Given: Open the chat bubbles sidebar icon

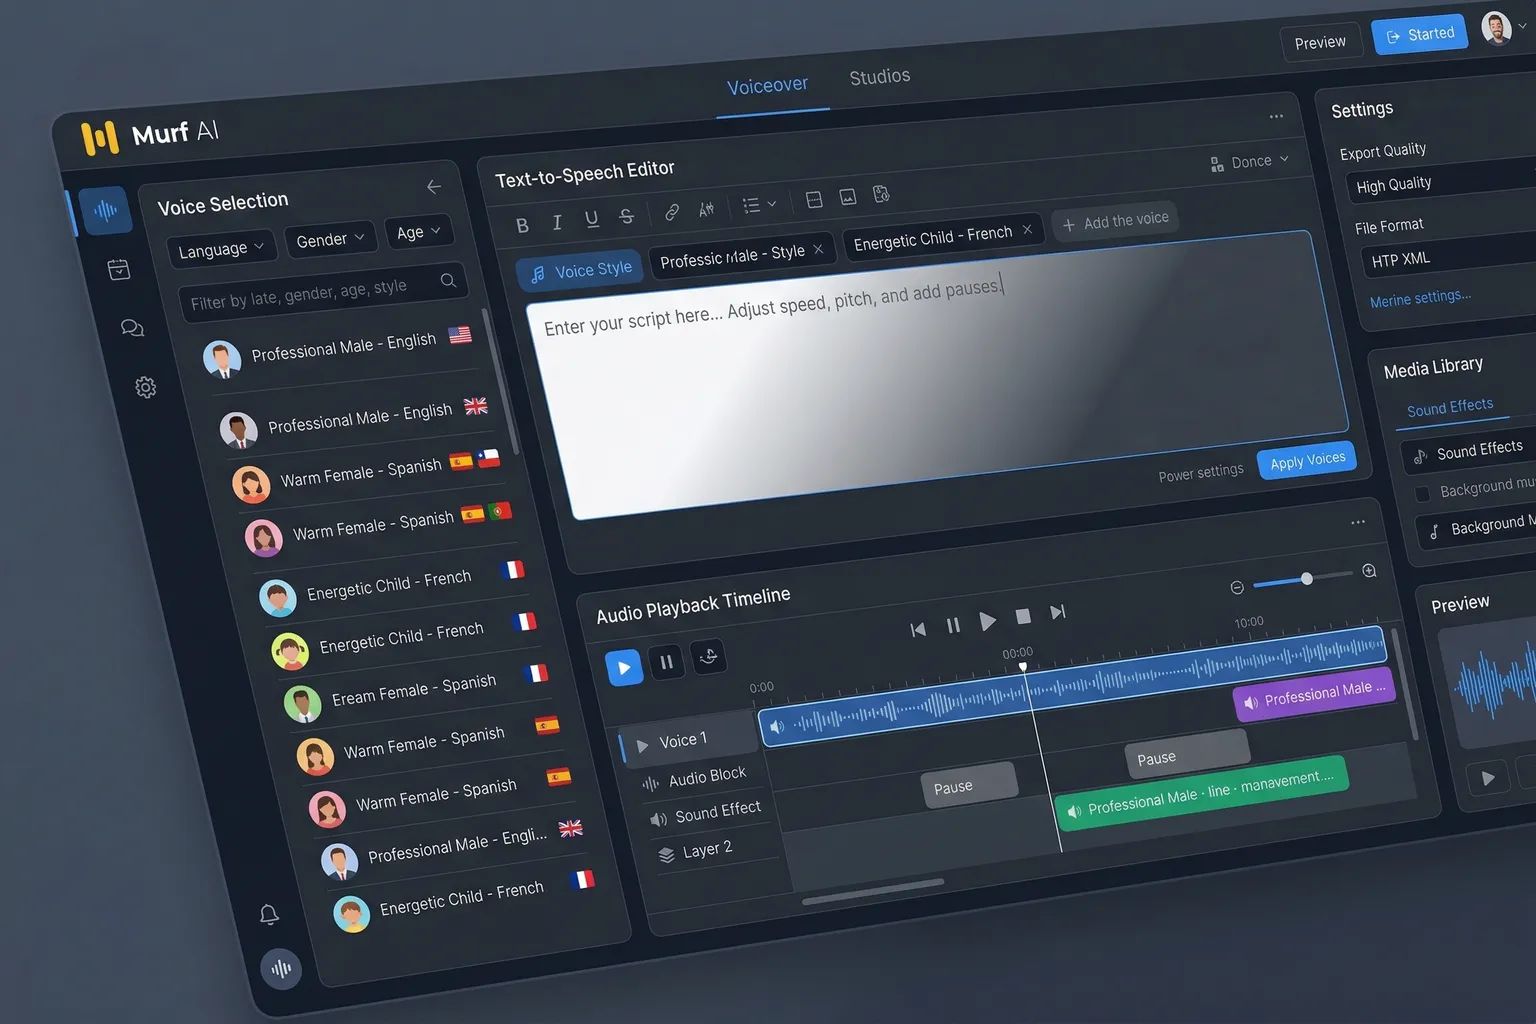Looking at the screenshot, I should pyautogui.click(x=132, y=328).
